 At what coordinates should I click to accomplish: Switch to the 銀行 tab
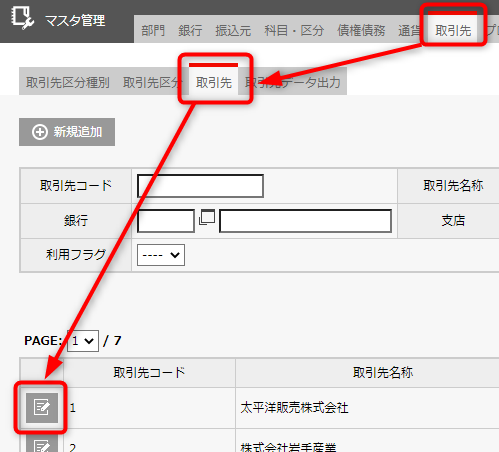(190, 31)
